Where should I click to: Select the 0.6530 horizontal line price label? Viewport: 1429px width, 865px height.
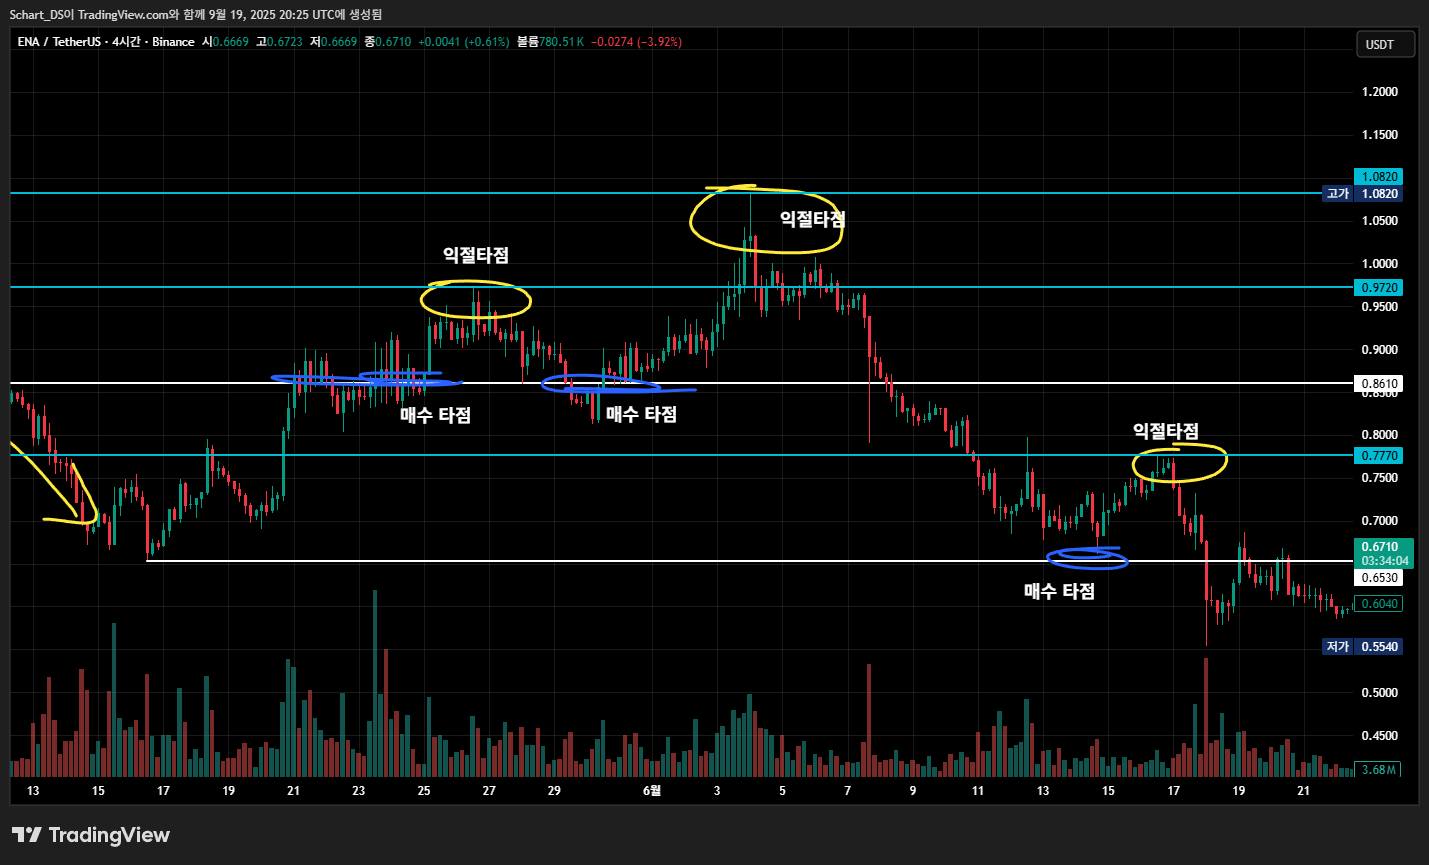pos(1378,578)
